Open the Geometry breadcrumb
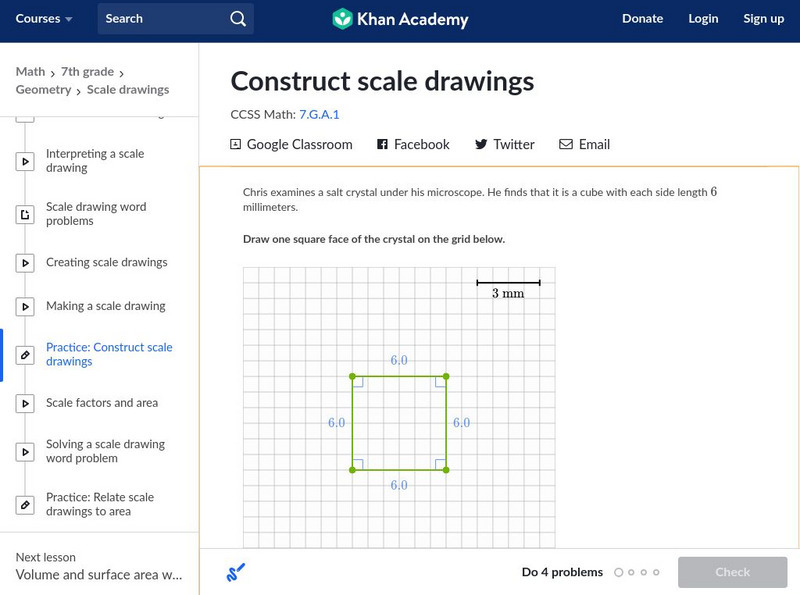This screenshot has height=595, width=800. (43, 89)
